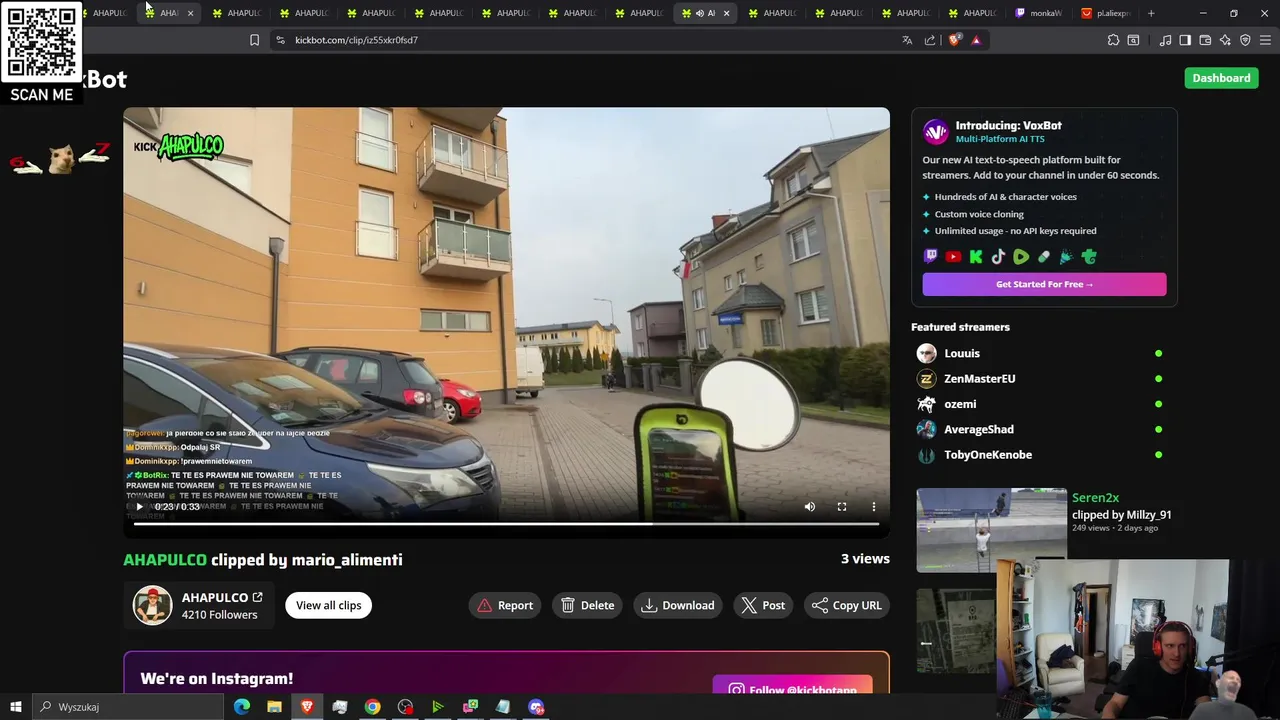Open Discord from the taskbar
This screenshot has height=720, width=1280.
536,707
